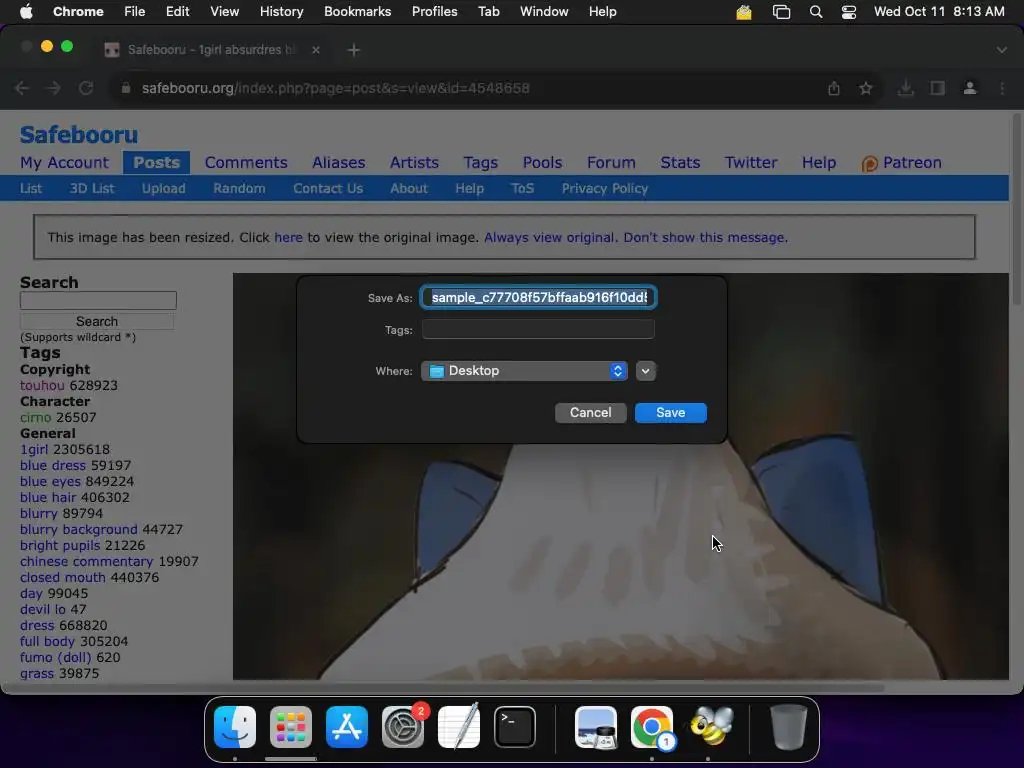Viewport: 1024px width, 768px height.
Task: Click the Upload submenu link
Action: pos(163,189)
